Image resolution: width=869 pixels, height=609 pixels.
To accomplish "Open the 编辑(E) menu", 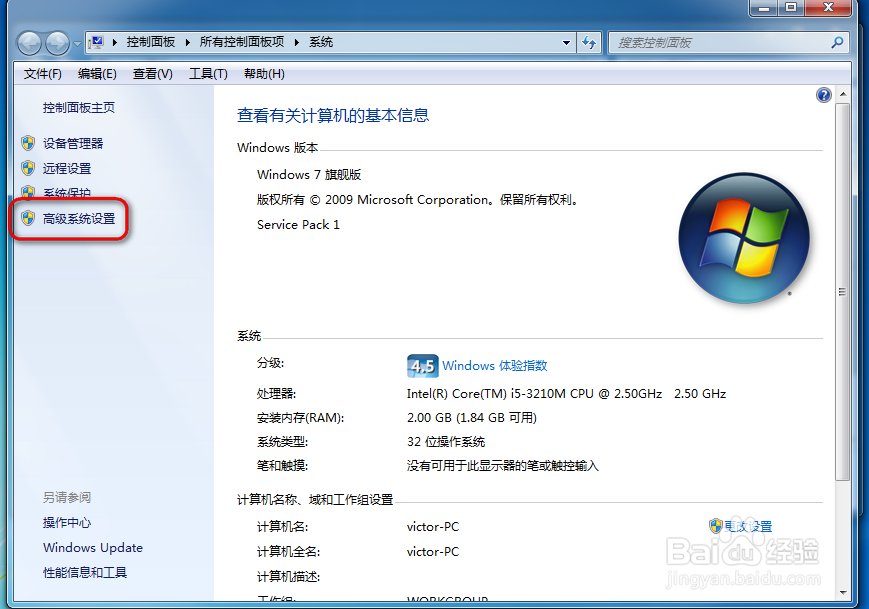I will pyautogui.click(x=97, y=74).
